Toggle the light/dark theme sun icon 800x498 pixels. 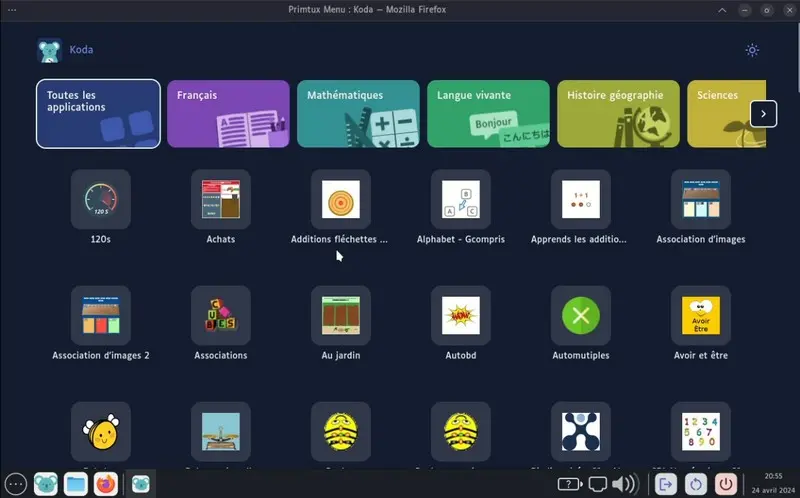click(x=752, y=50)
